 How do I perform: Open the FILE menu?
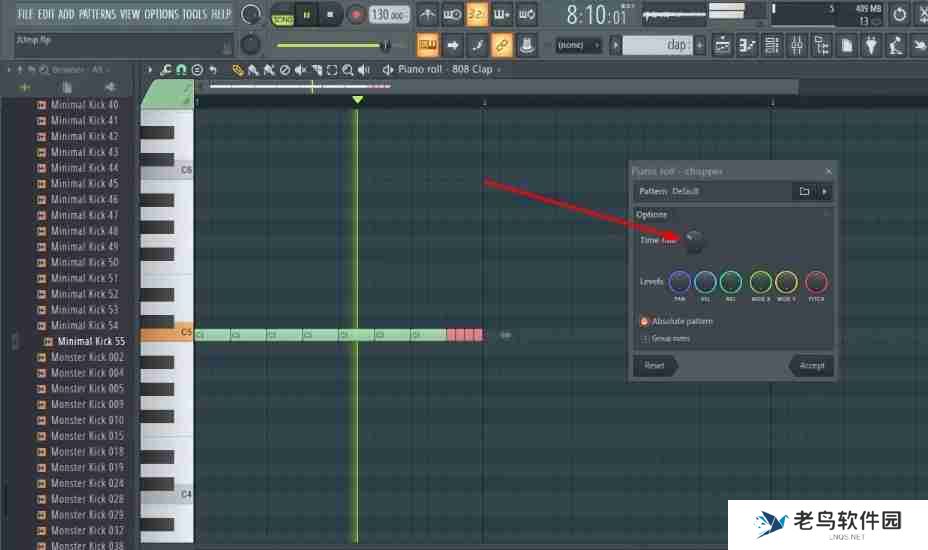click(25, 14)
